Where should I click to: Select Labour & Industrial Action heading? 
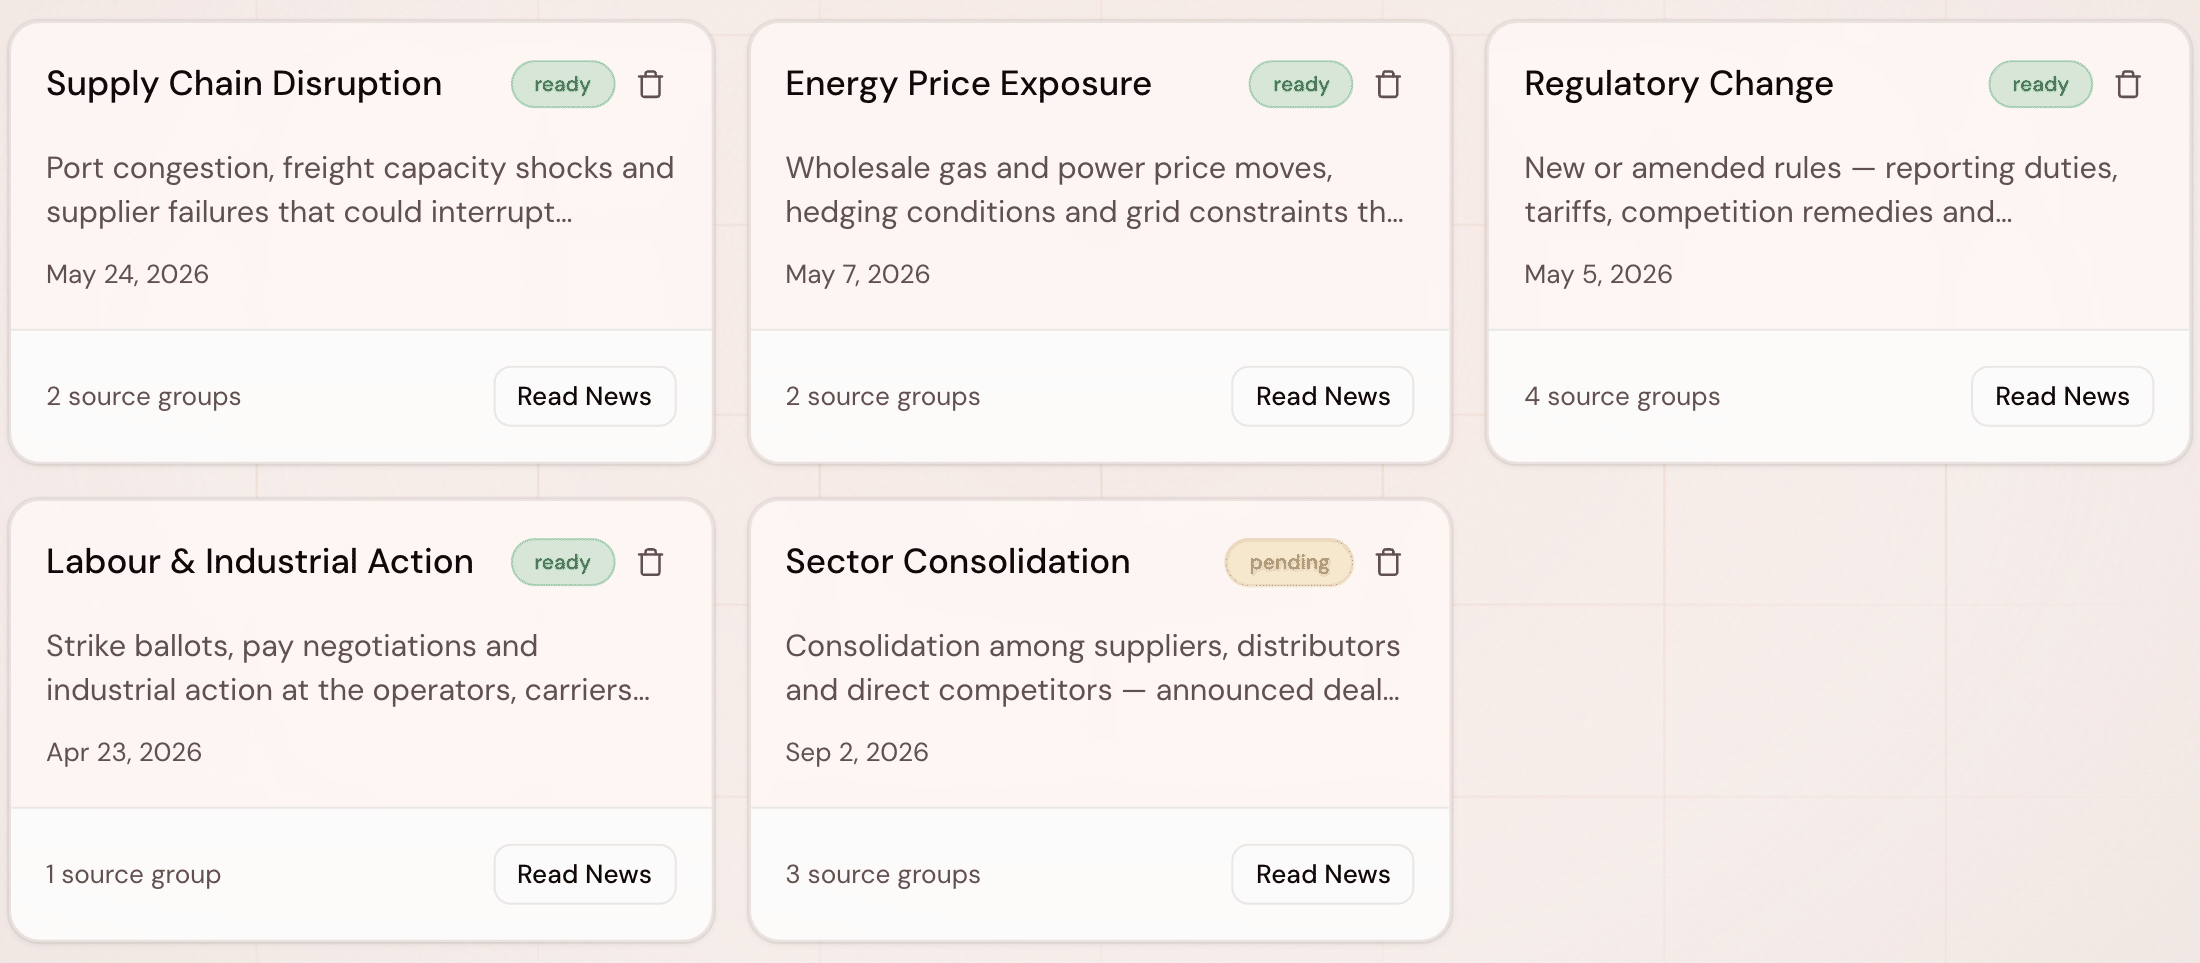260,562
